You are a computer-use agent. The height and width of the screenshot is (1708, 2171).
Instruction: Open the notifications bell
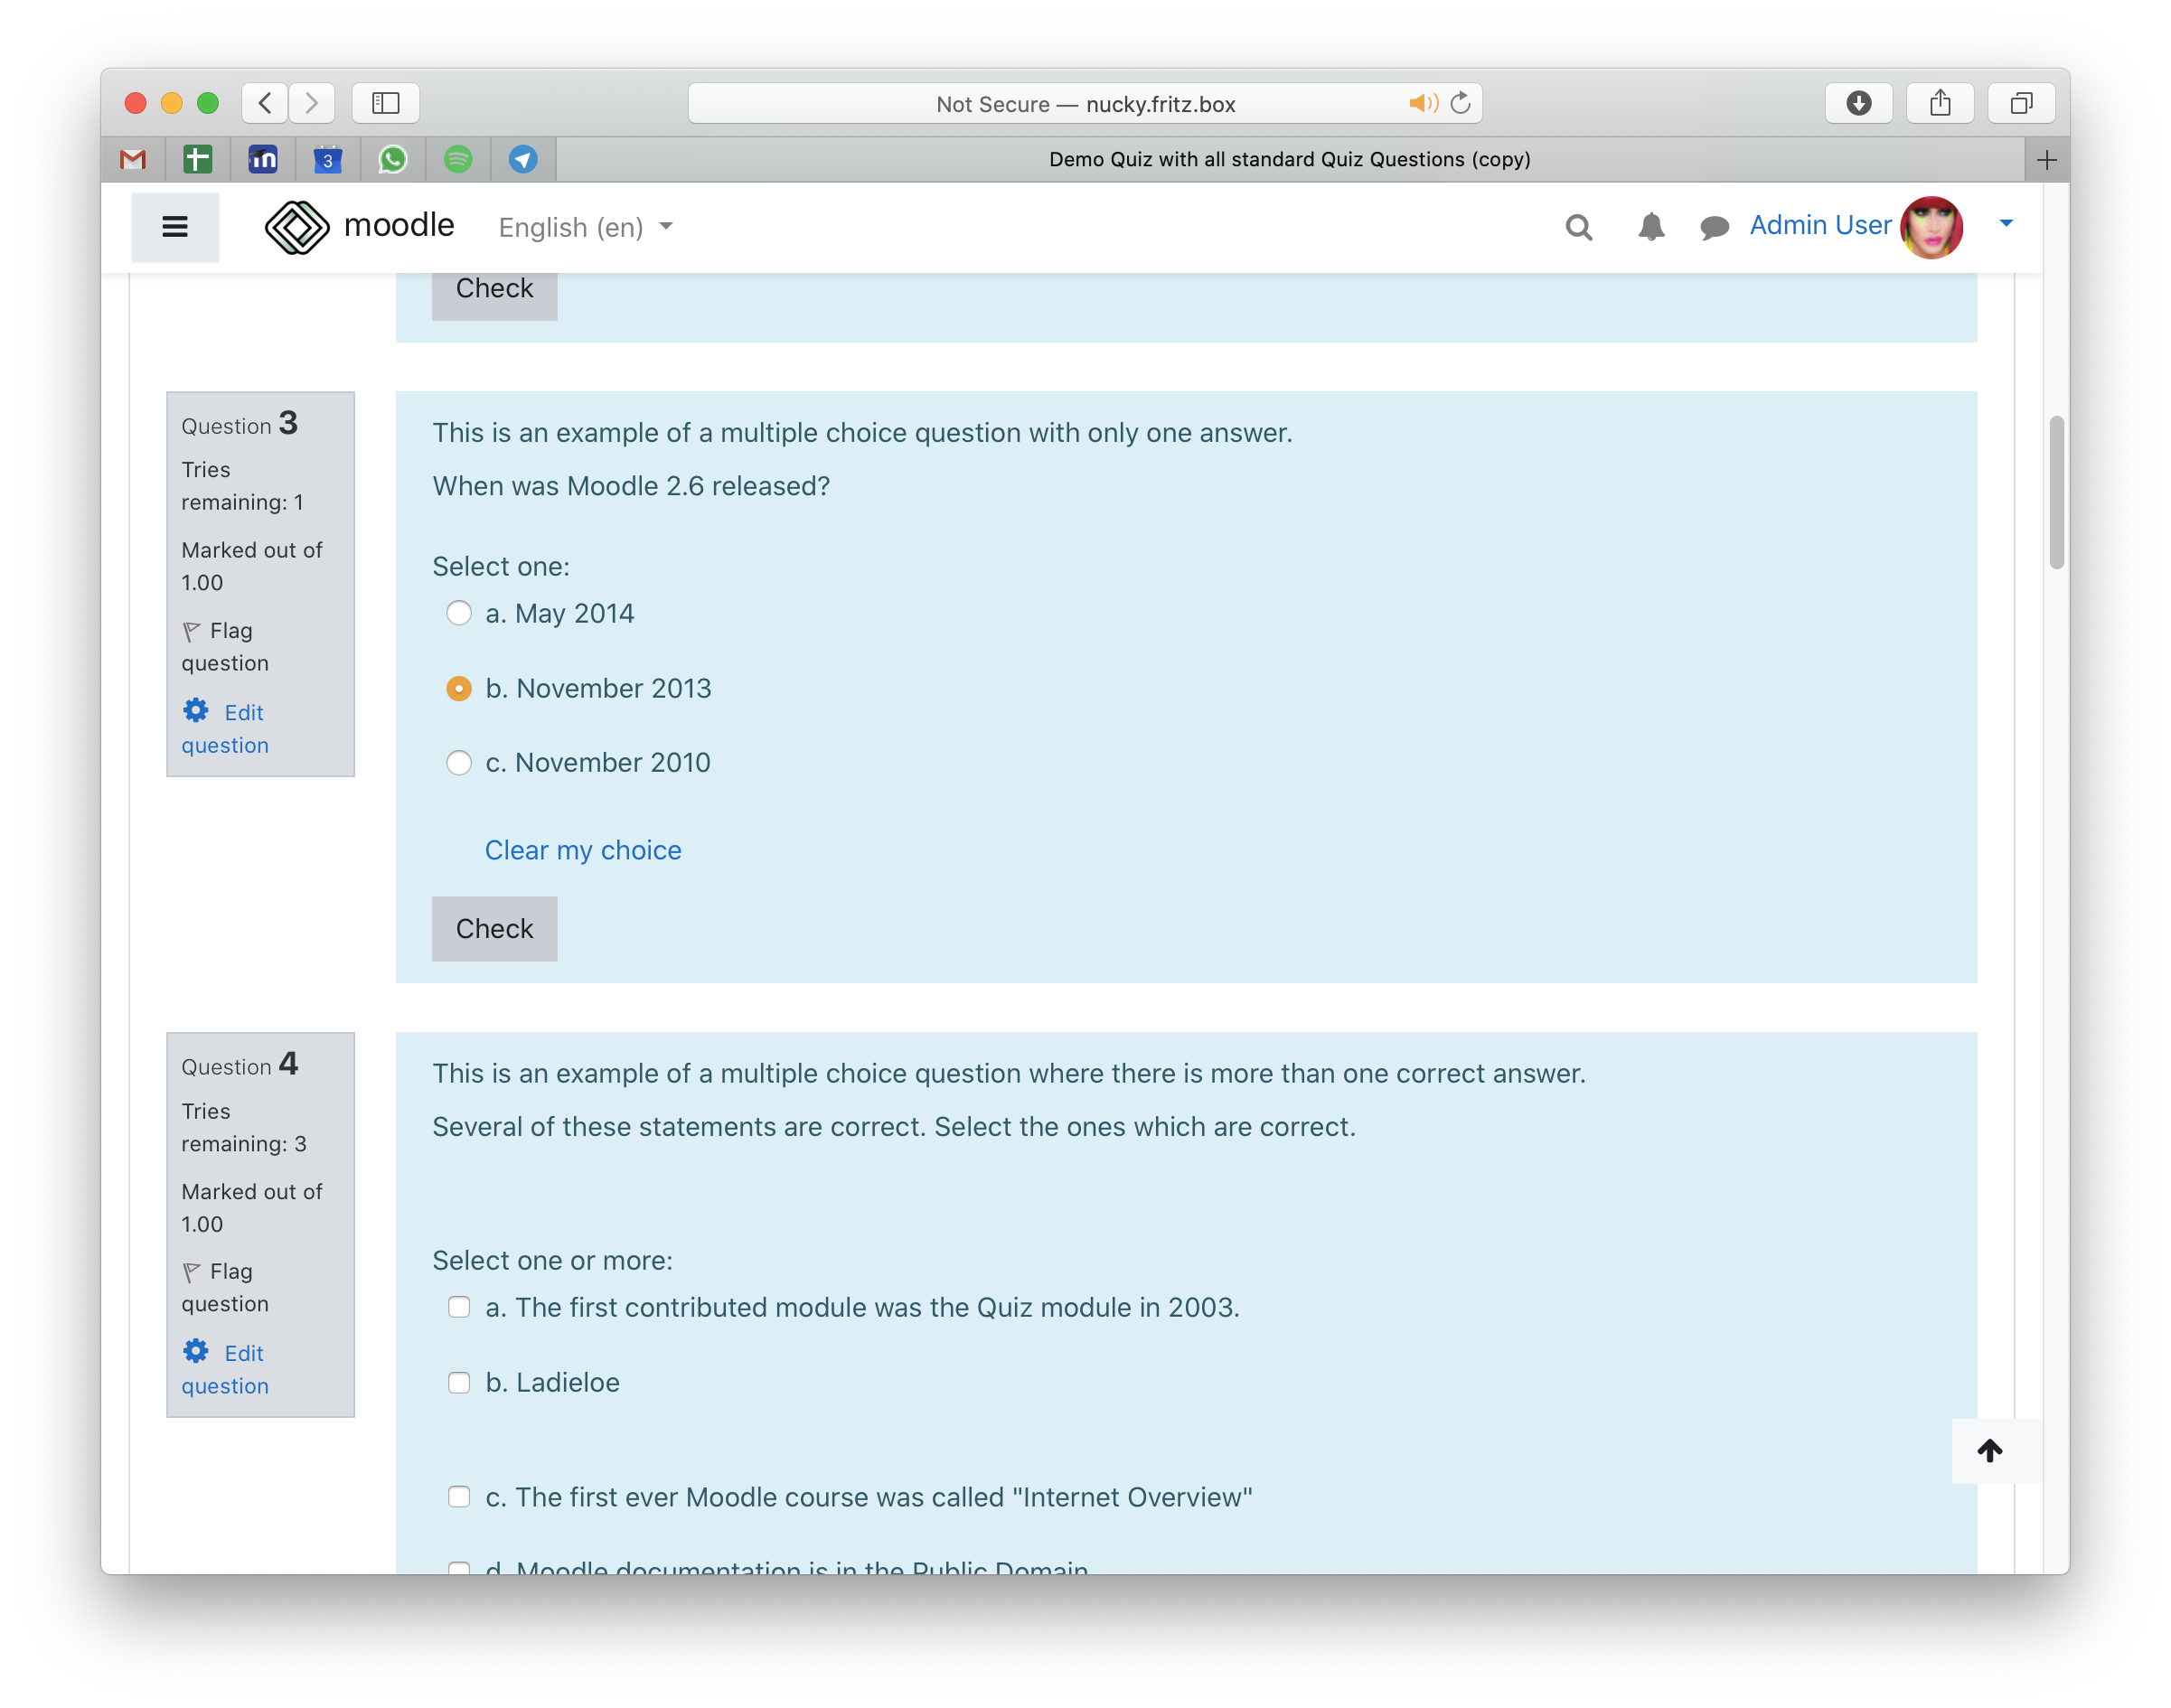click(1651, 228)
